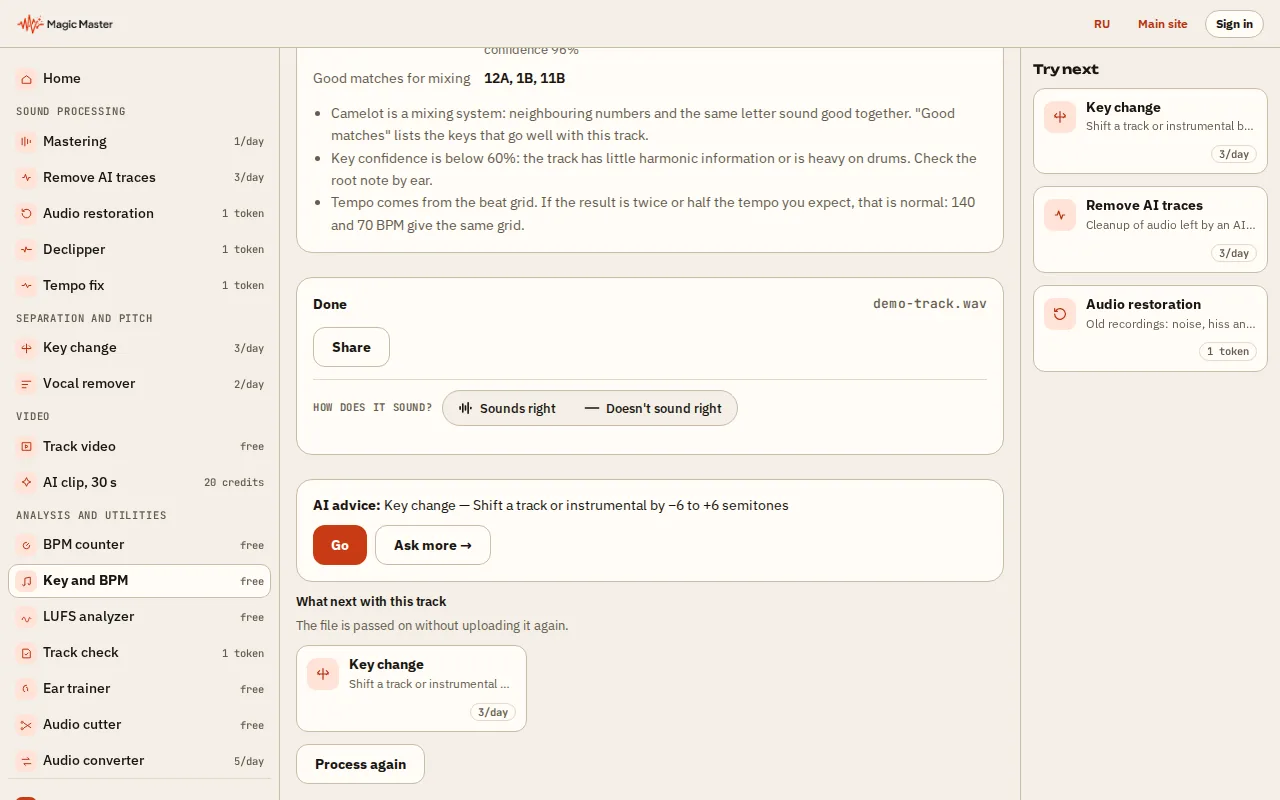Open the BPM counter menu item
The image size is (1280, 800).
point(140,545)
